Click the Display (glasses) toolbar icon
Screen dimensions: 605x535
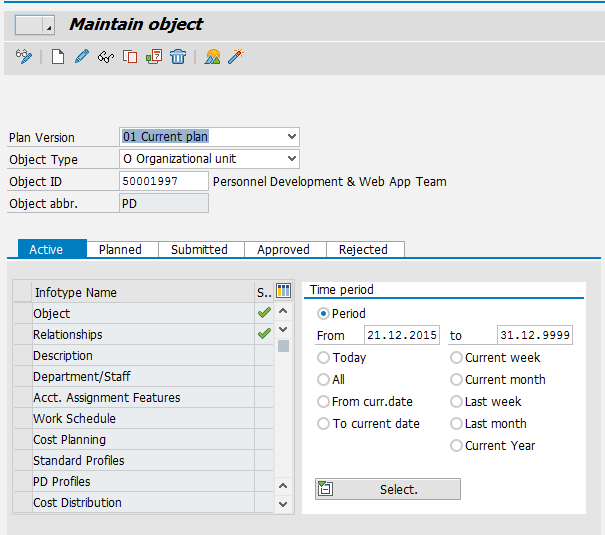point(105,57)
